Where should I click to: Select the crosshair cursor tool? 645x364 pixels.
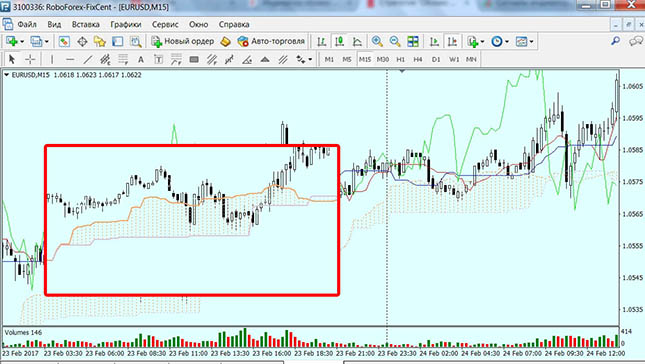tap(30, 60)
